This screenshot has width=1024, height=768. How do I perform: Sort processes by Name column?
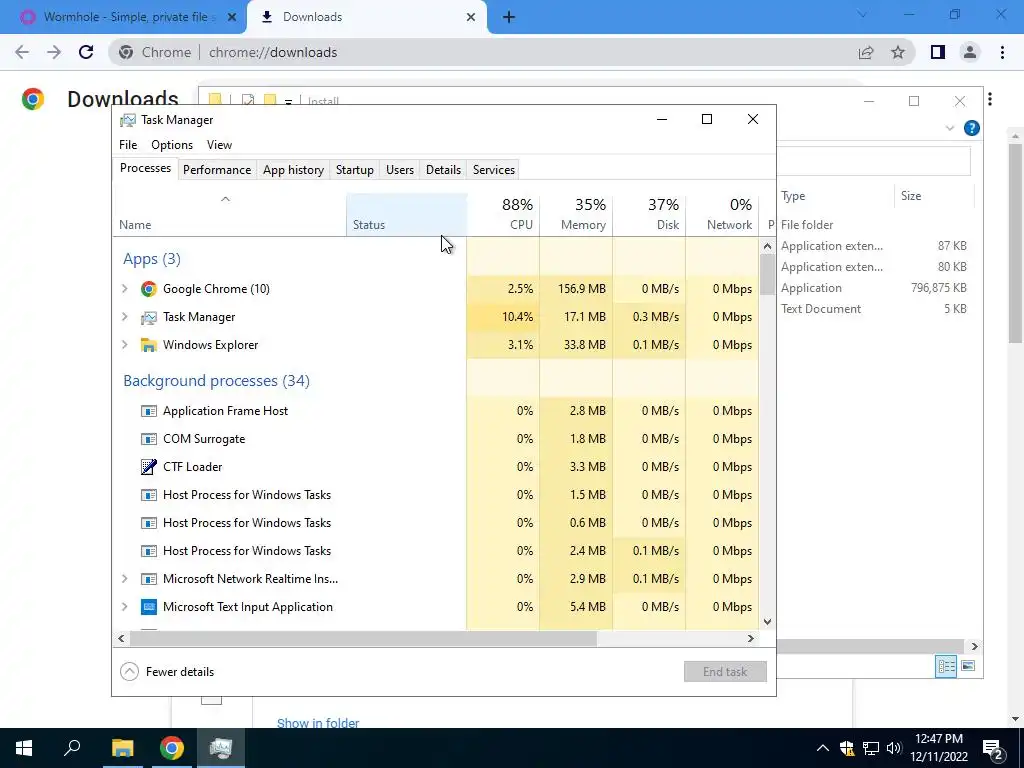(230, 214)
